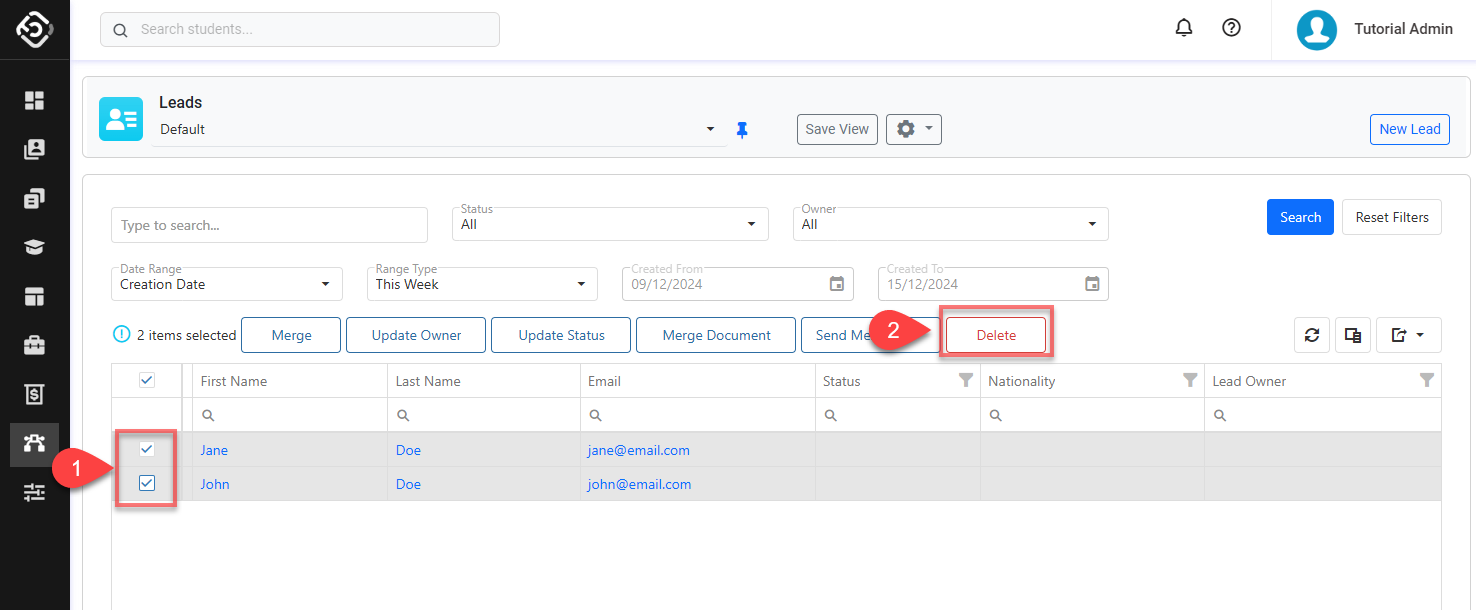Open the briefcase icon in sidebar
The height and width of the screenshot is (610, 1476).
pos(35,346)
